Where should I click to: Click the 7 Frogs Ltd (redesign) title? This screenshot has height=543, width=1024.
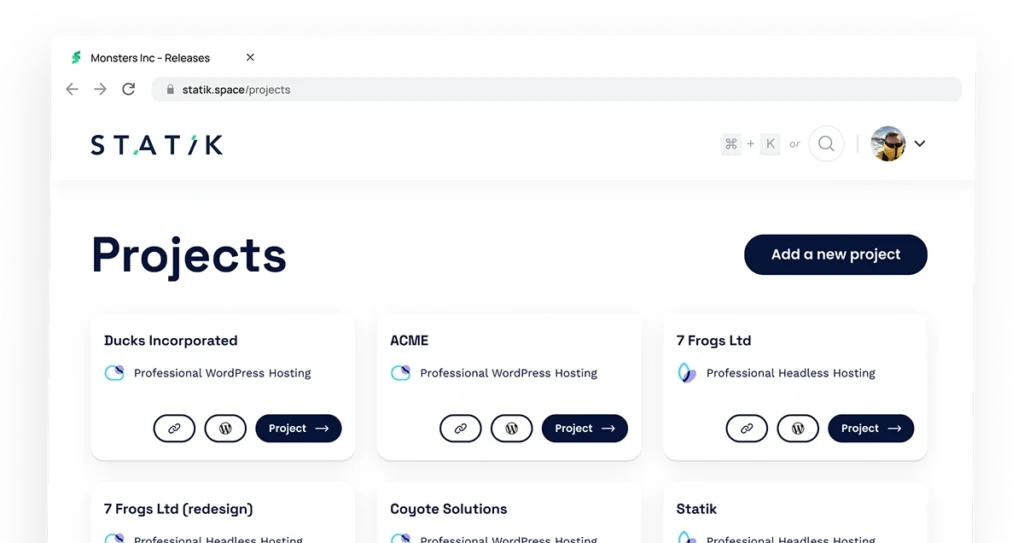(x=178, y=509)
